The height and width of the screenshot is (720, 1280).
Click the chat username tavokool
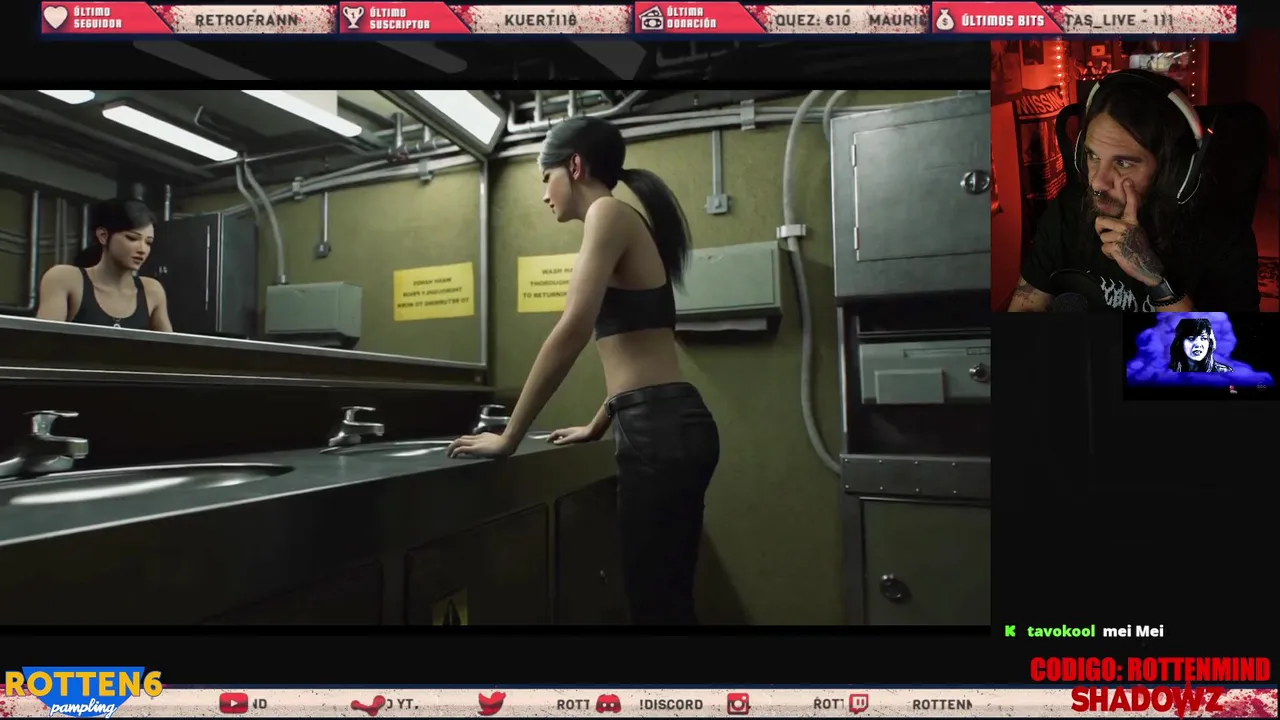click(1061, 631)
